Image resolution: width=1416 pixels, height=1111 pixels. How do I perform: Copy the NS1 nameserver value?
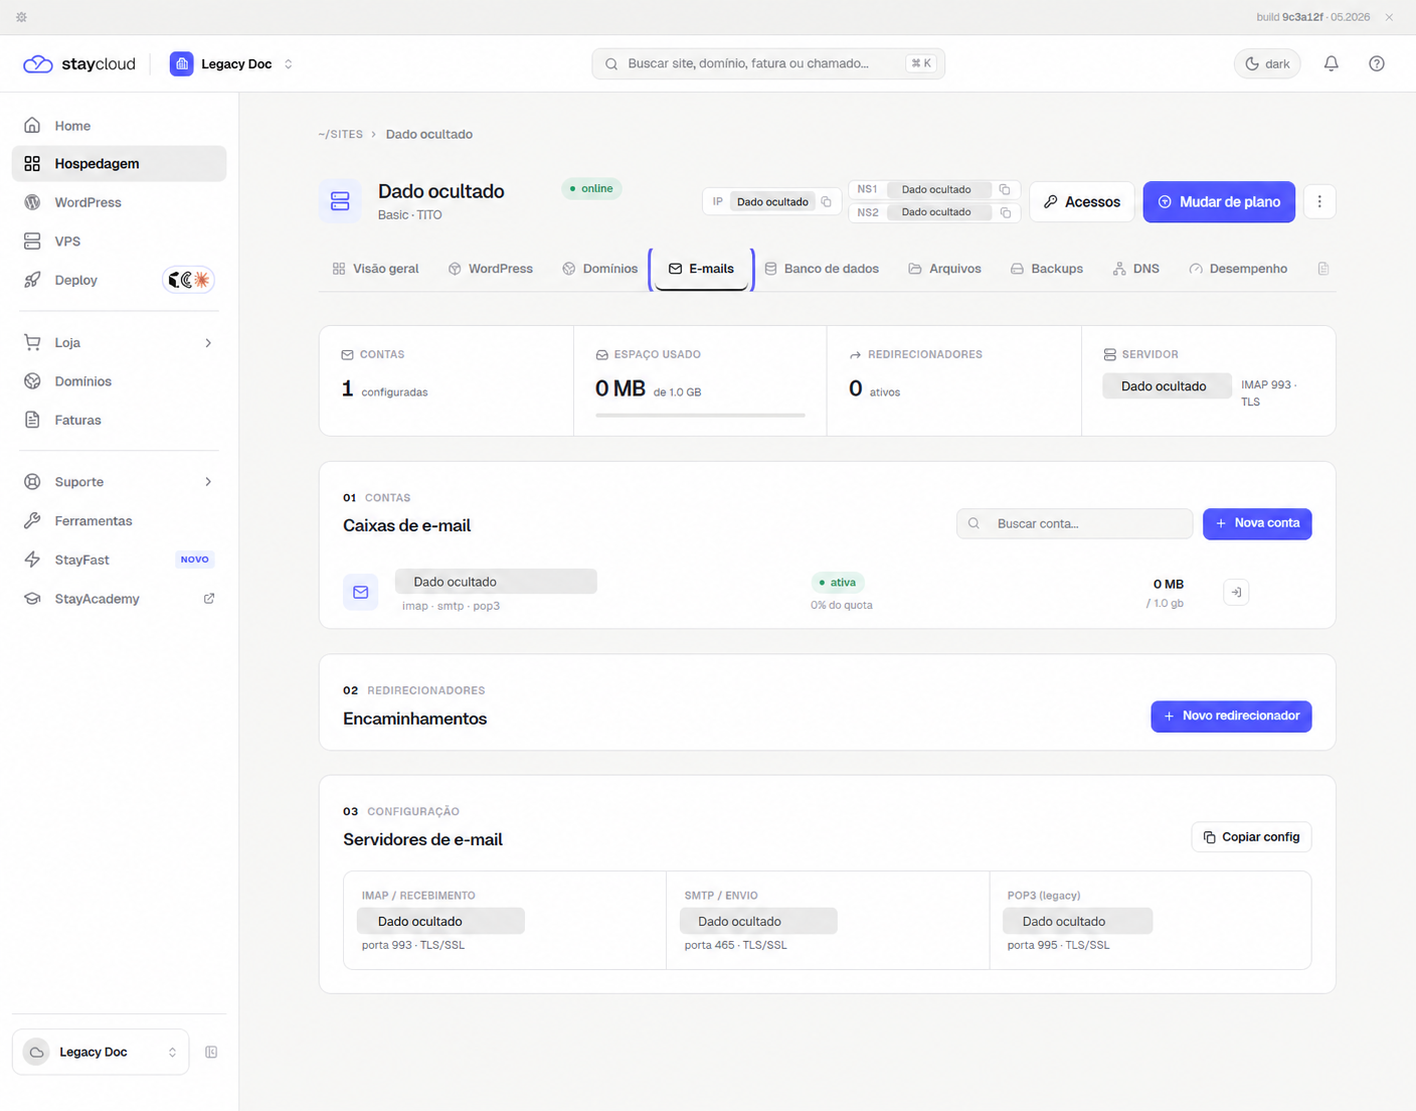pyautogui.click(x=1005, y=189)
